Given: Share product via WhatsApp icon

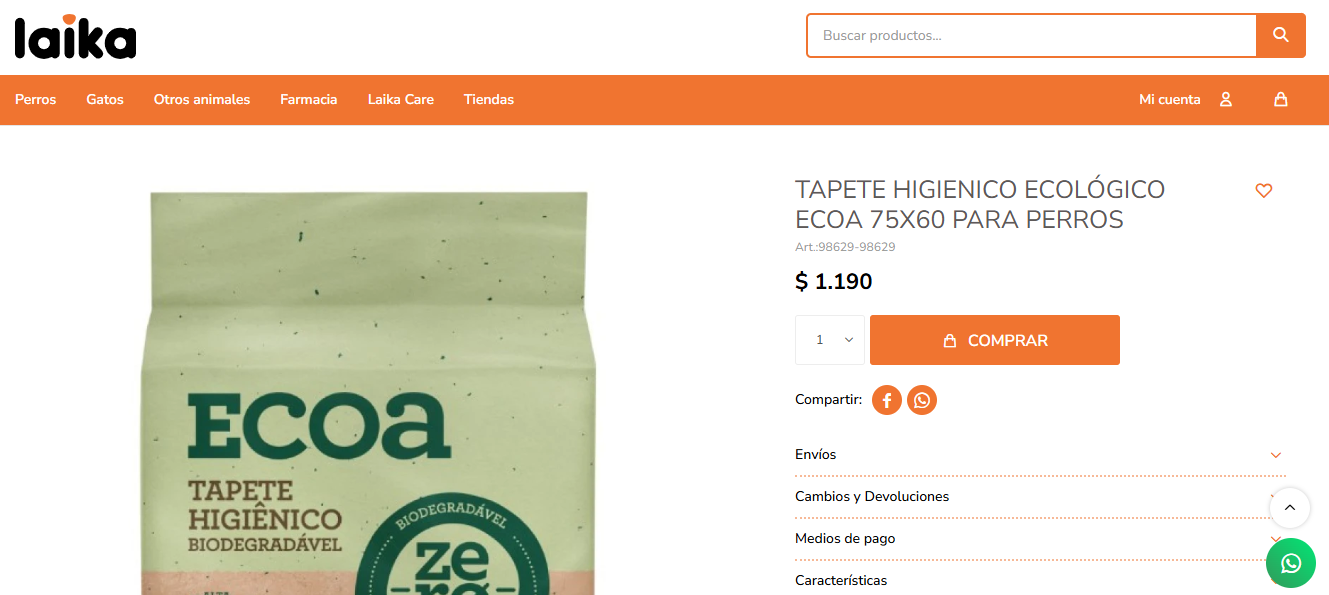Looking at the screenshot, I should 922,400.
